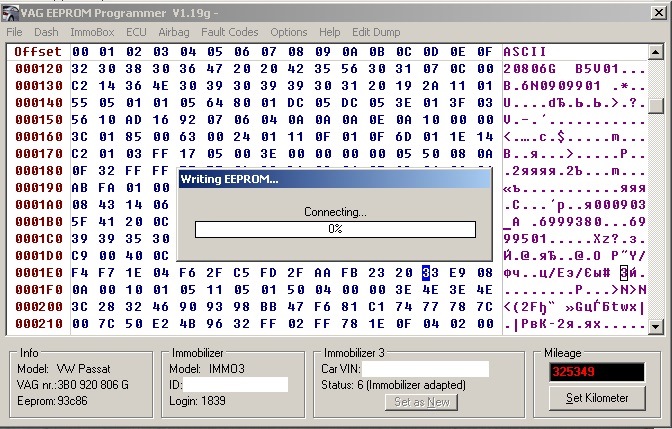Click the 'Login: 1839' text
Viewport: 672px width, 429px height.
(x=197, y=401)
